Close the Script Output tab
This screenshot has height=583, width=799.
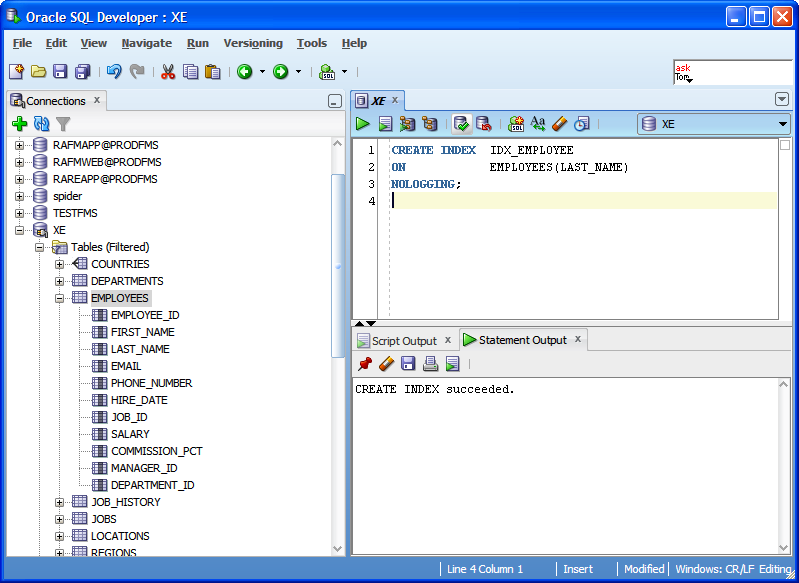pyautogui.click(x=448, y=340)
